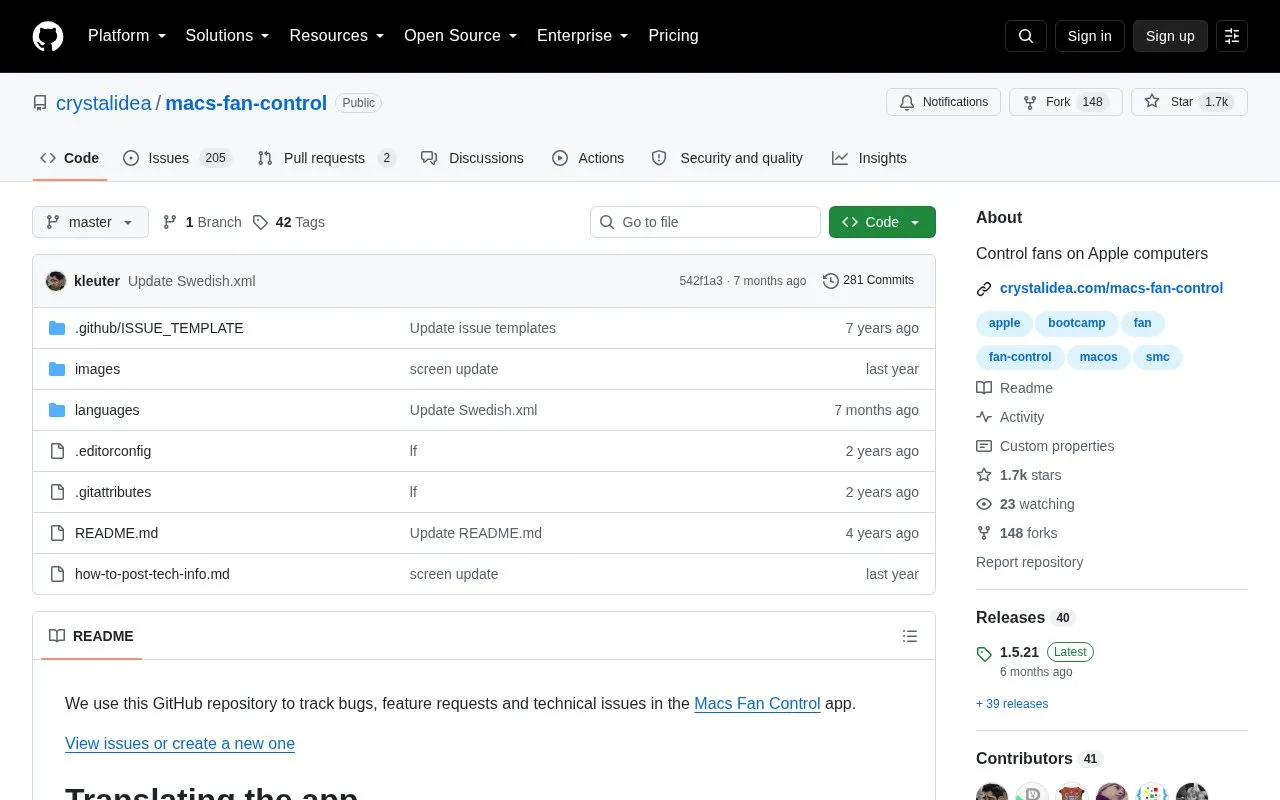Click the release tag icon for 1.5.21
This screenshot has width=1280, height=800.
pos(984,654)
